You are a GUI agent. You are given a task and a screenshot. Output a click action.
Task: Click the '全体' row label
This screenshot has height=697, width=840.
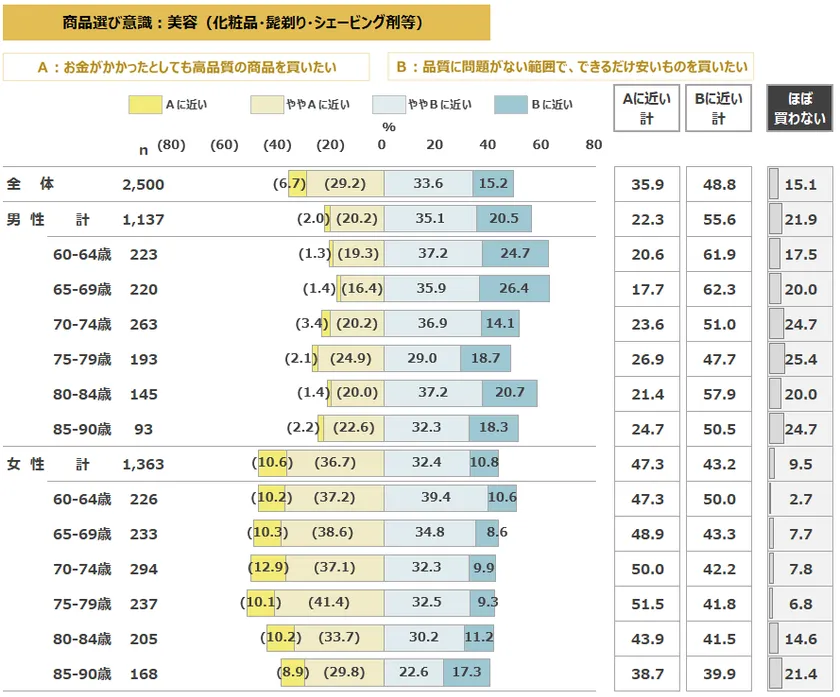[30, 184]
